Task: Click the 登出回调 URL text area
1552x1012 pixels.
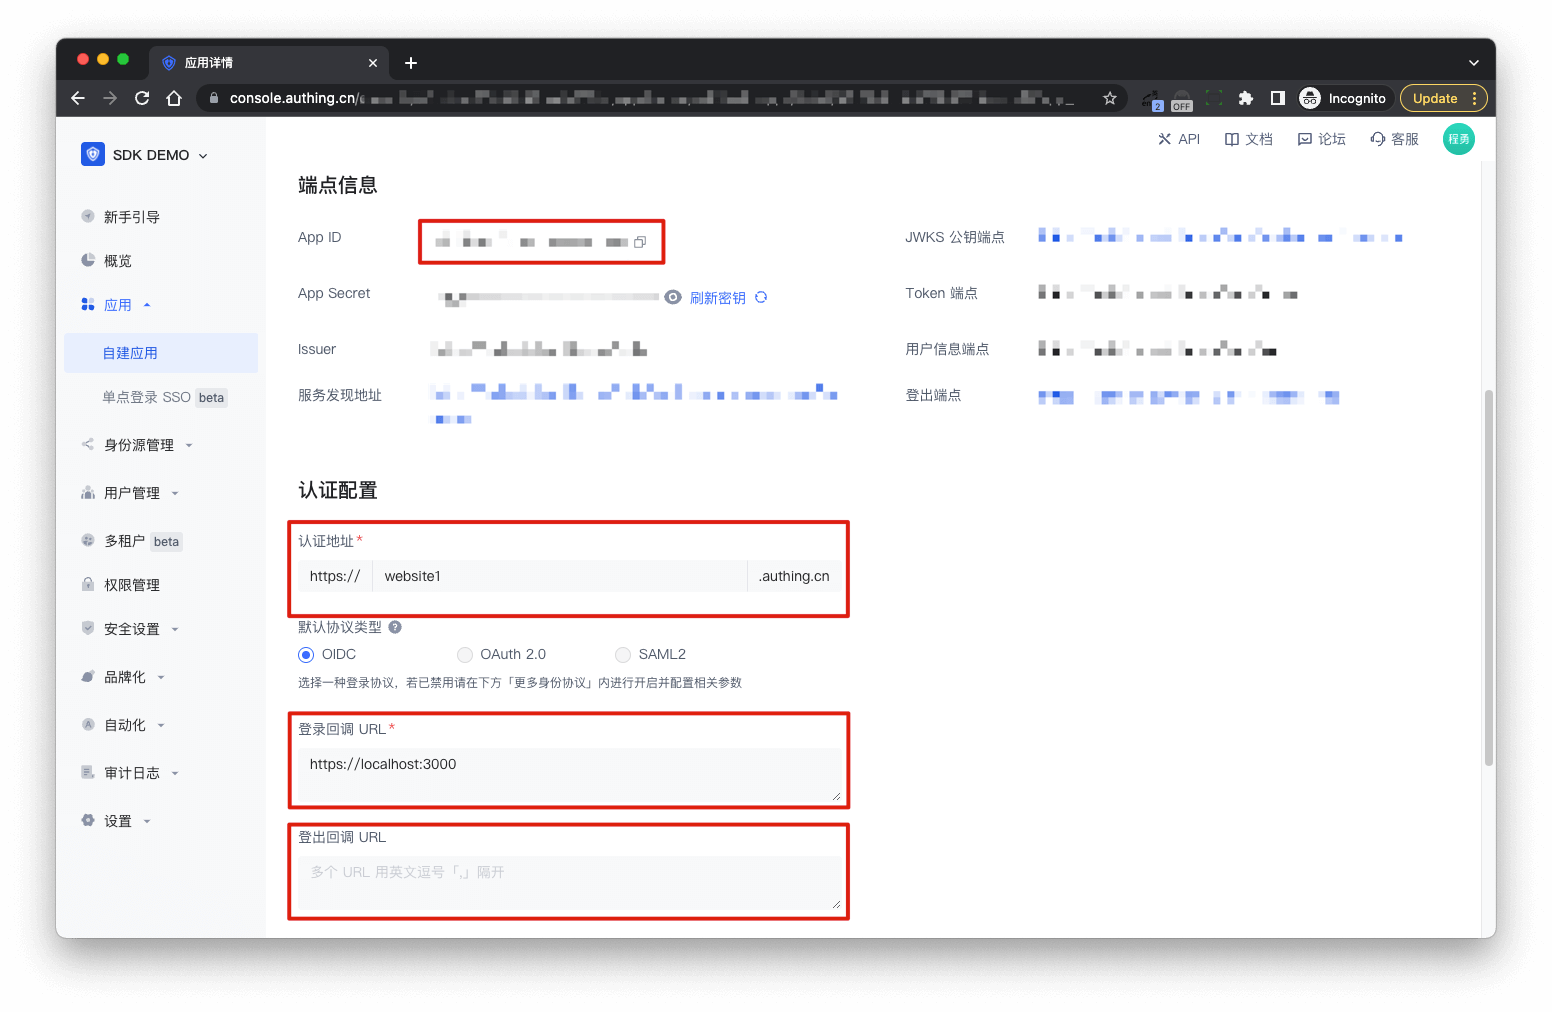Action: click(568, 882)
